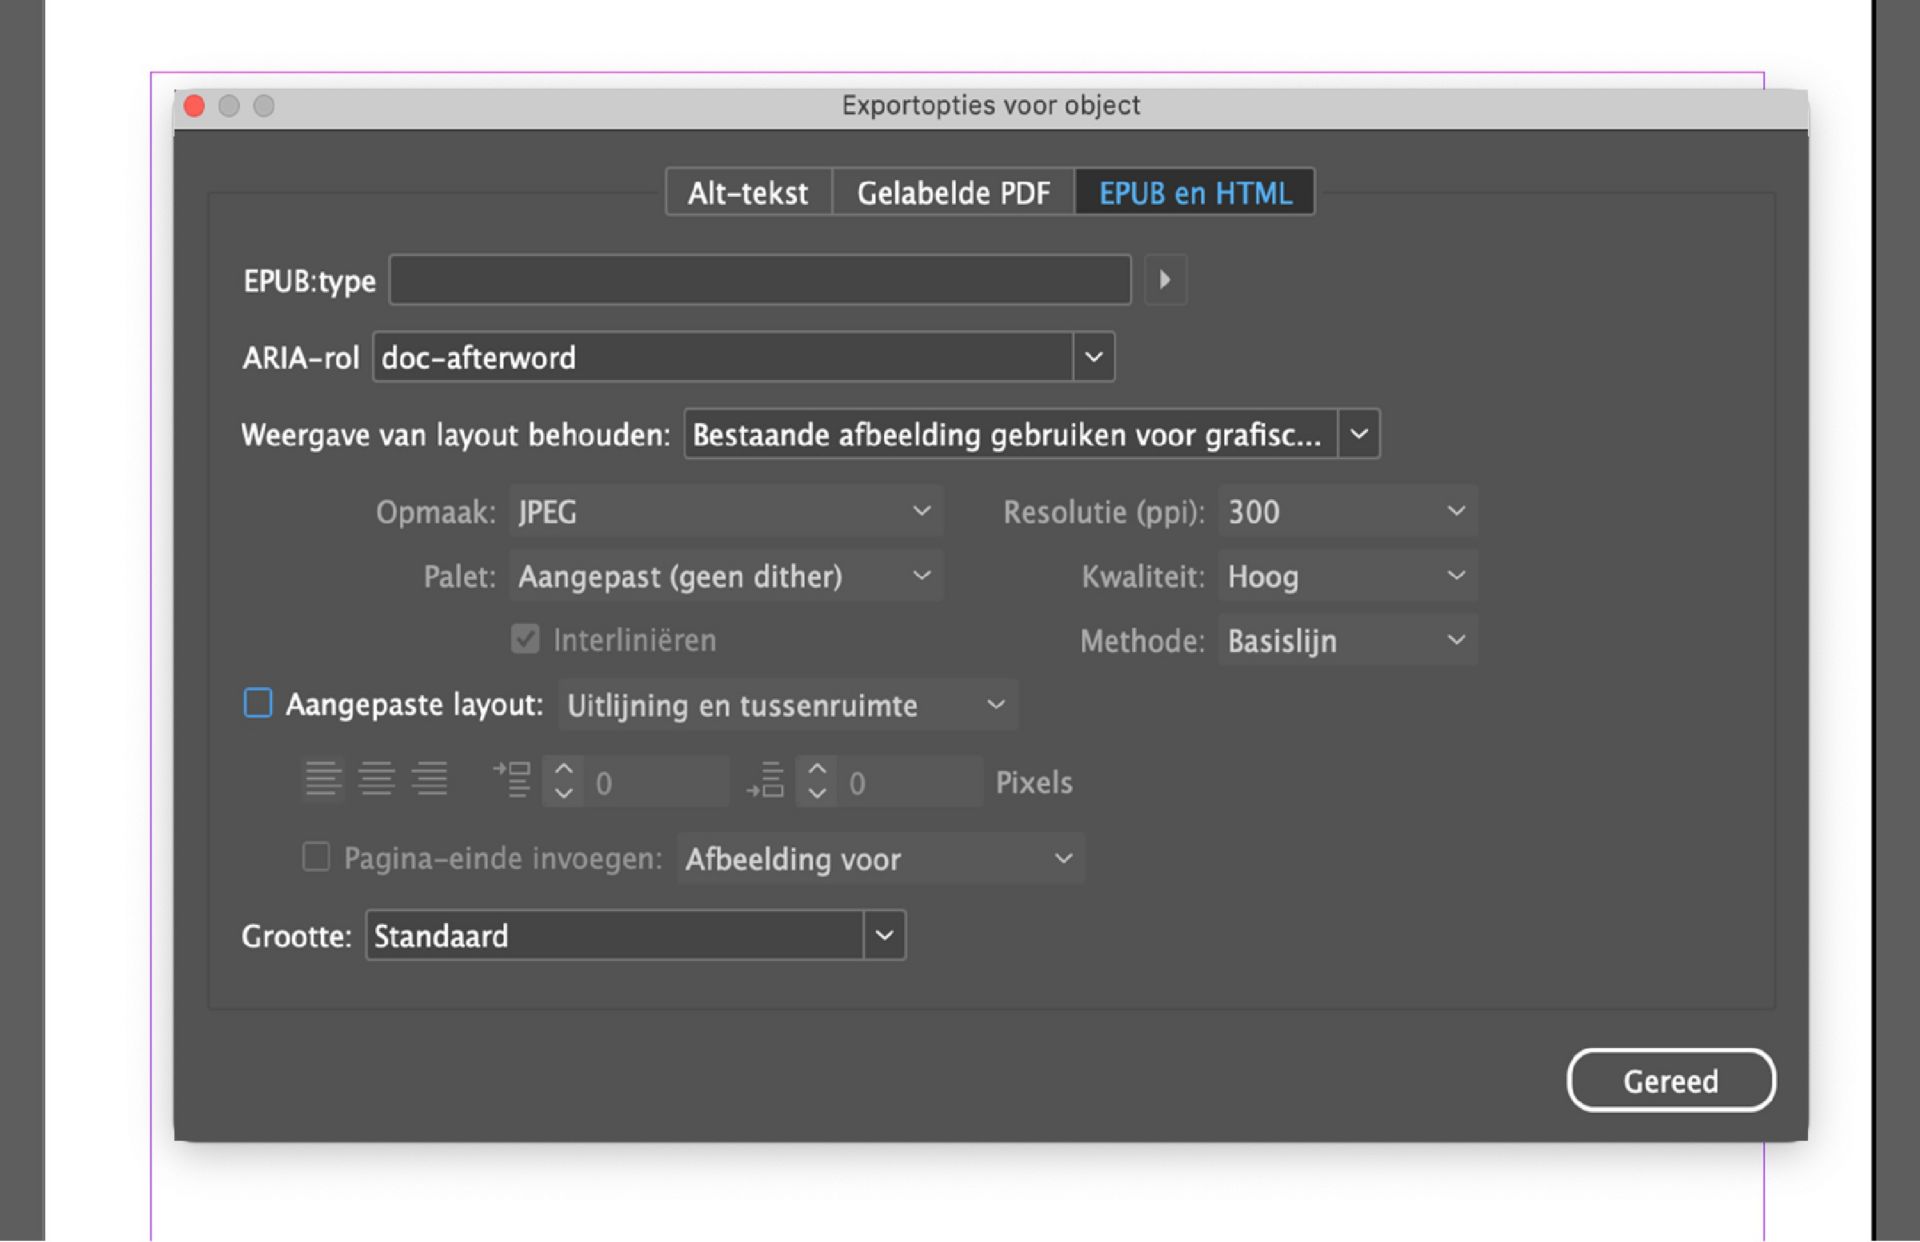This screenshot has width=1920, height=1242.
Task: Open the EPUB:type flyout arrow
Action: pos(1164,280)
